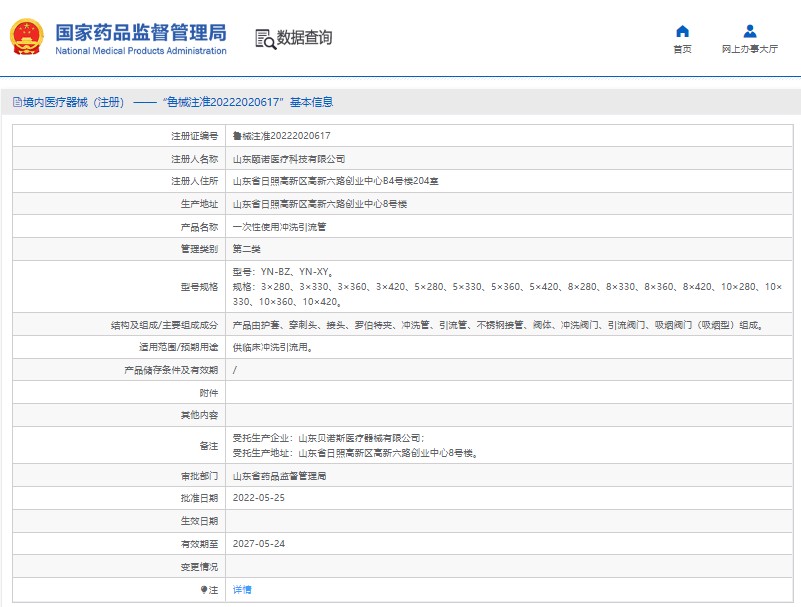801x607 pixels.
Task: Click the document icon in the breadcrumb bar
Action: pos(15,102)
